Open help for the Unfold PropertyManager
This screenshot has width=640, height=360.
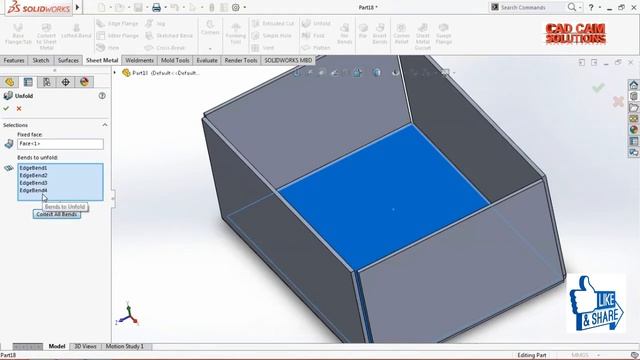pyautogui.click(x=102, y=96)
